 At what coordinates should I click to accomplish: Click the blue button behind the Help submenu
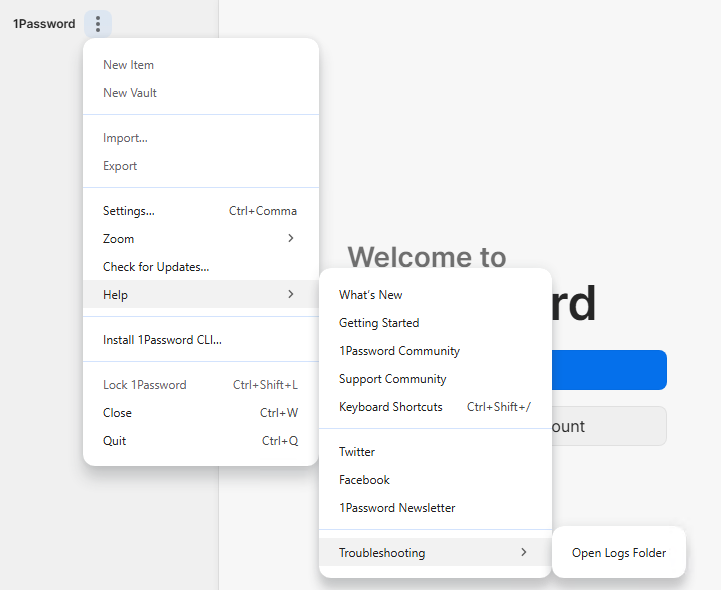tap(609, 370)
